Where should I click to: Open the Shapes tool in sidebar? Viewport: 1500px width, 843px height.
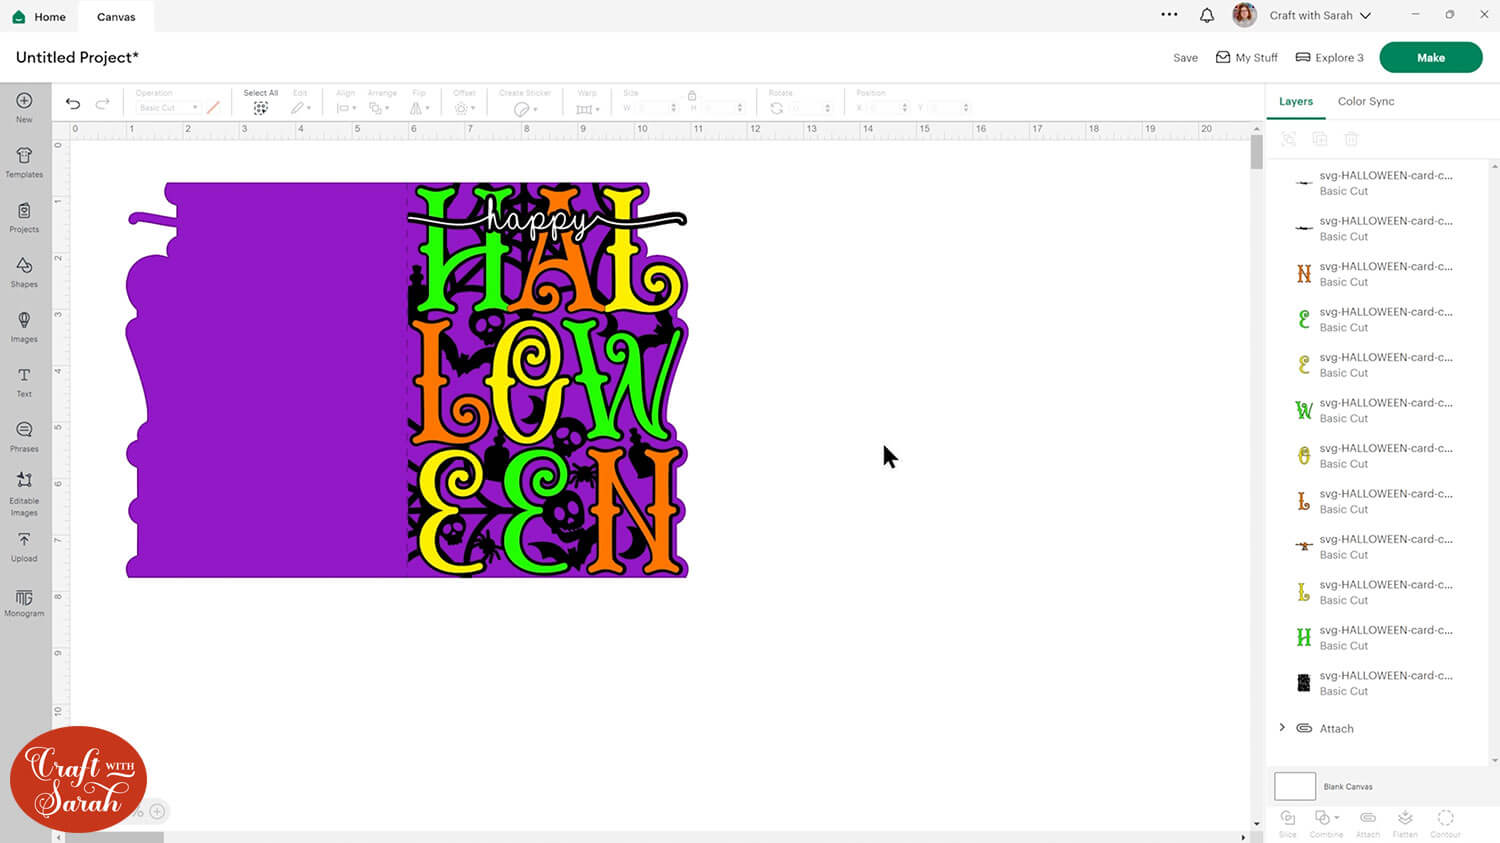tap(24, 271)
